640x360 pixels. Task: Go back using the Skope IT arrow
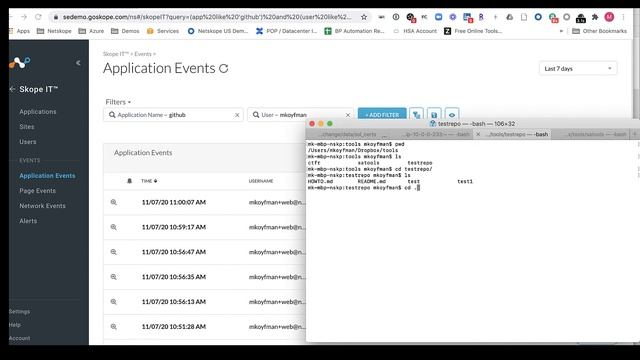[x=12, y=89]
